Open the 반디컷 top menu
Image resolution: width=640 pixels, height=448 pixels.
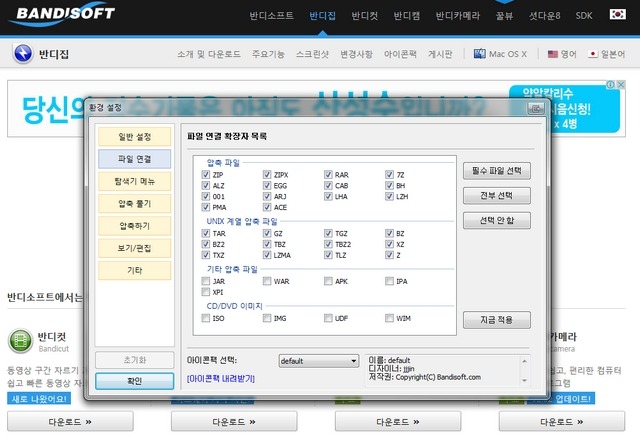pyautogui.click(x=364, y=16)
